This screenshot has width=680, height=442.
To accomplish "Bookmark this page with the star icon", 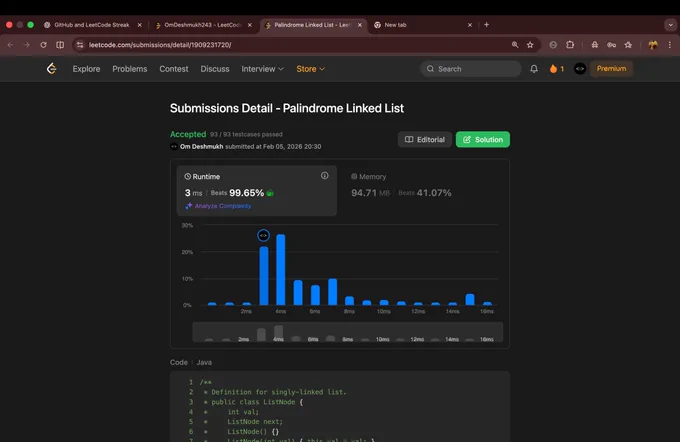I will (530, 45).
